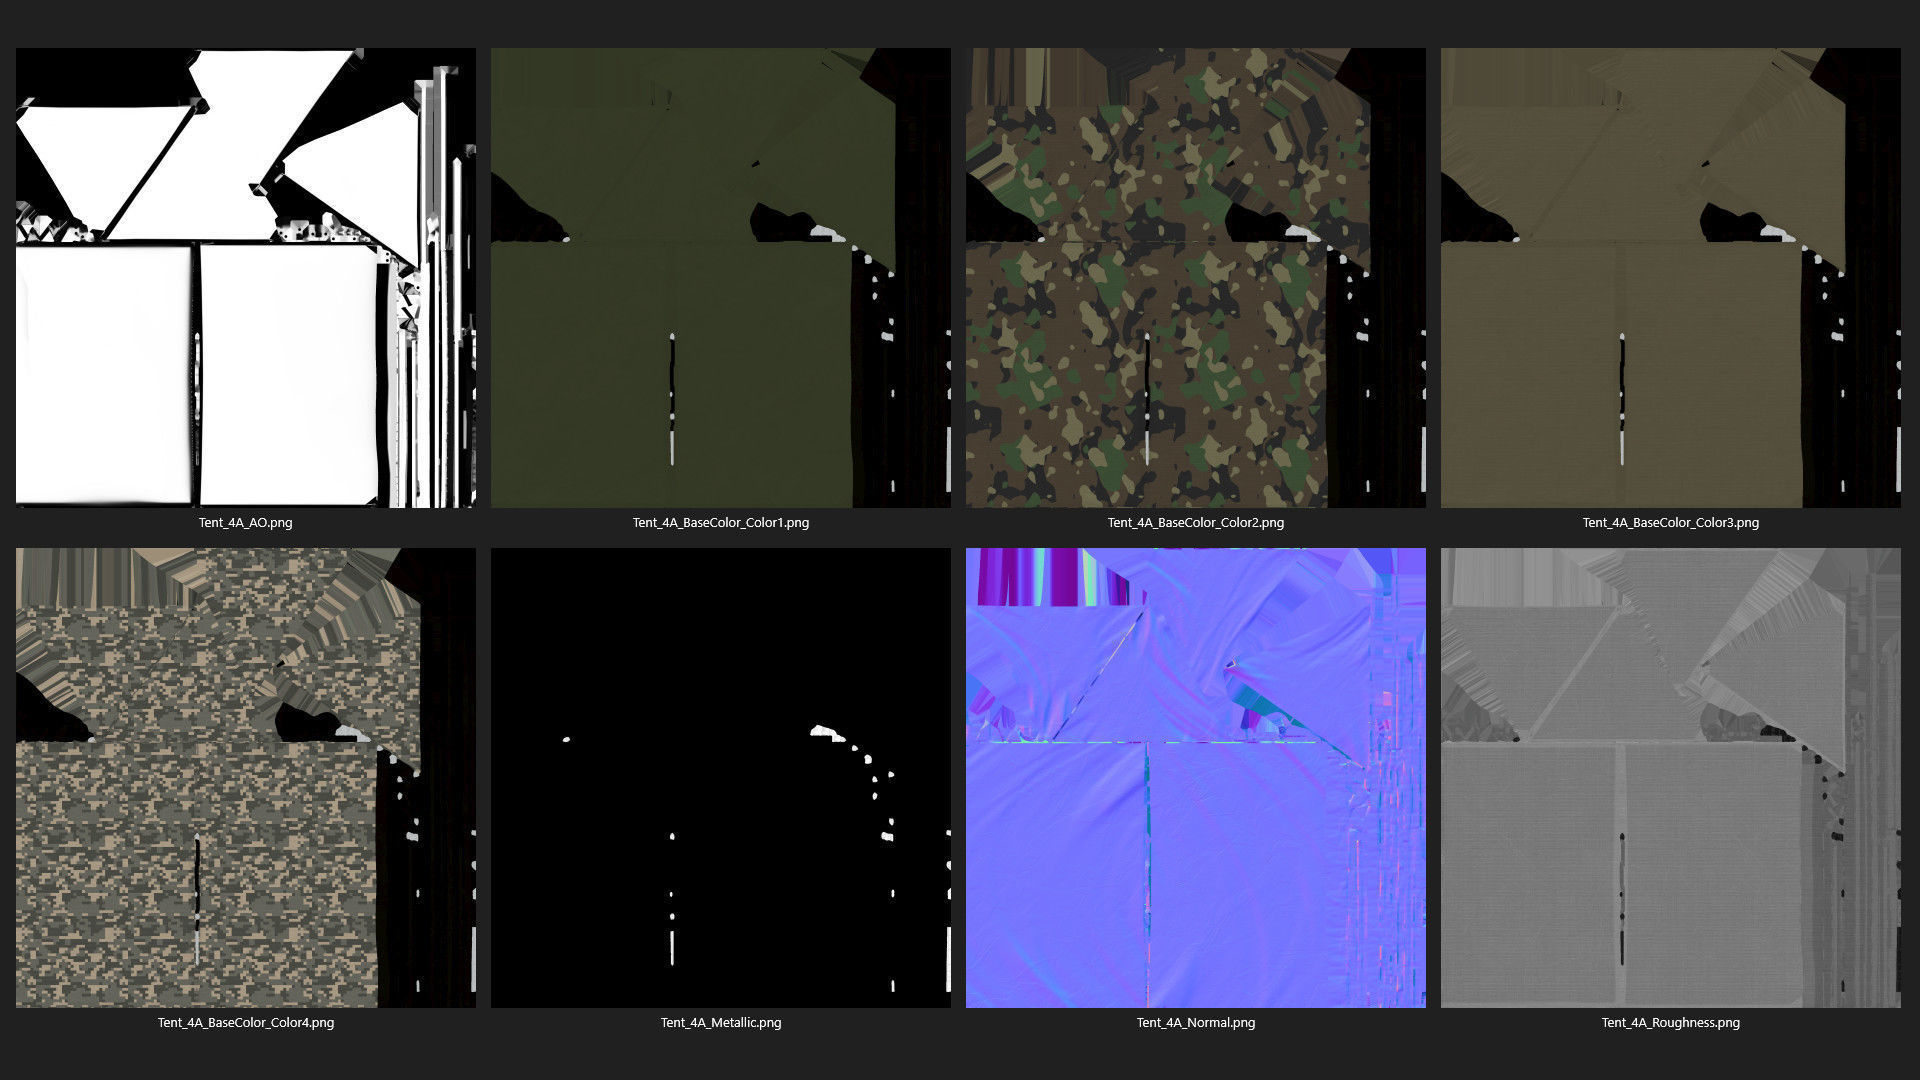Click the Tent_4A_AO.png file name label
1920x1080 pixels.
245,522
